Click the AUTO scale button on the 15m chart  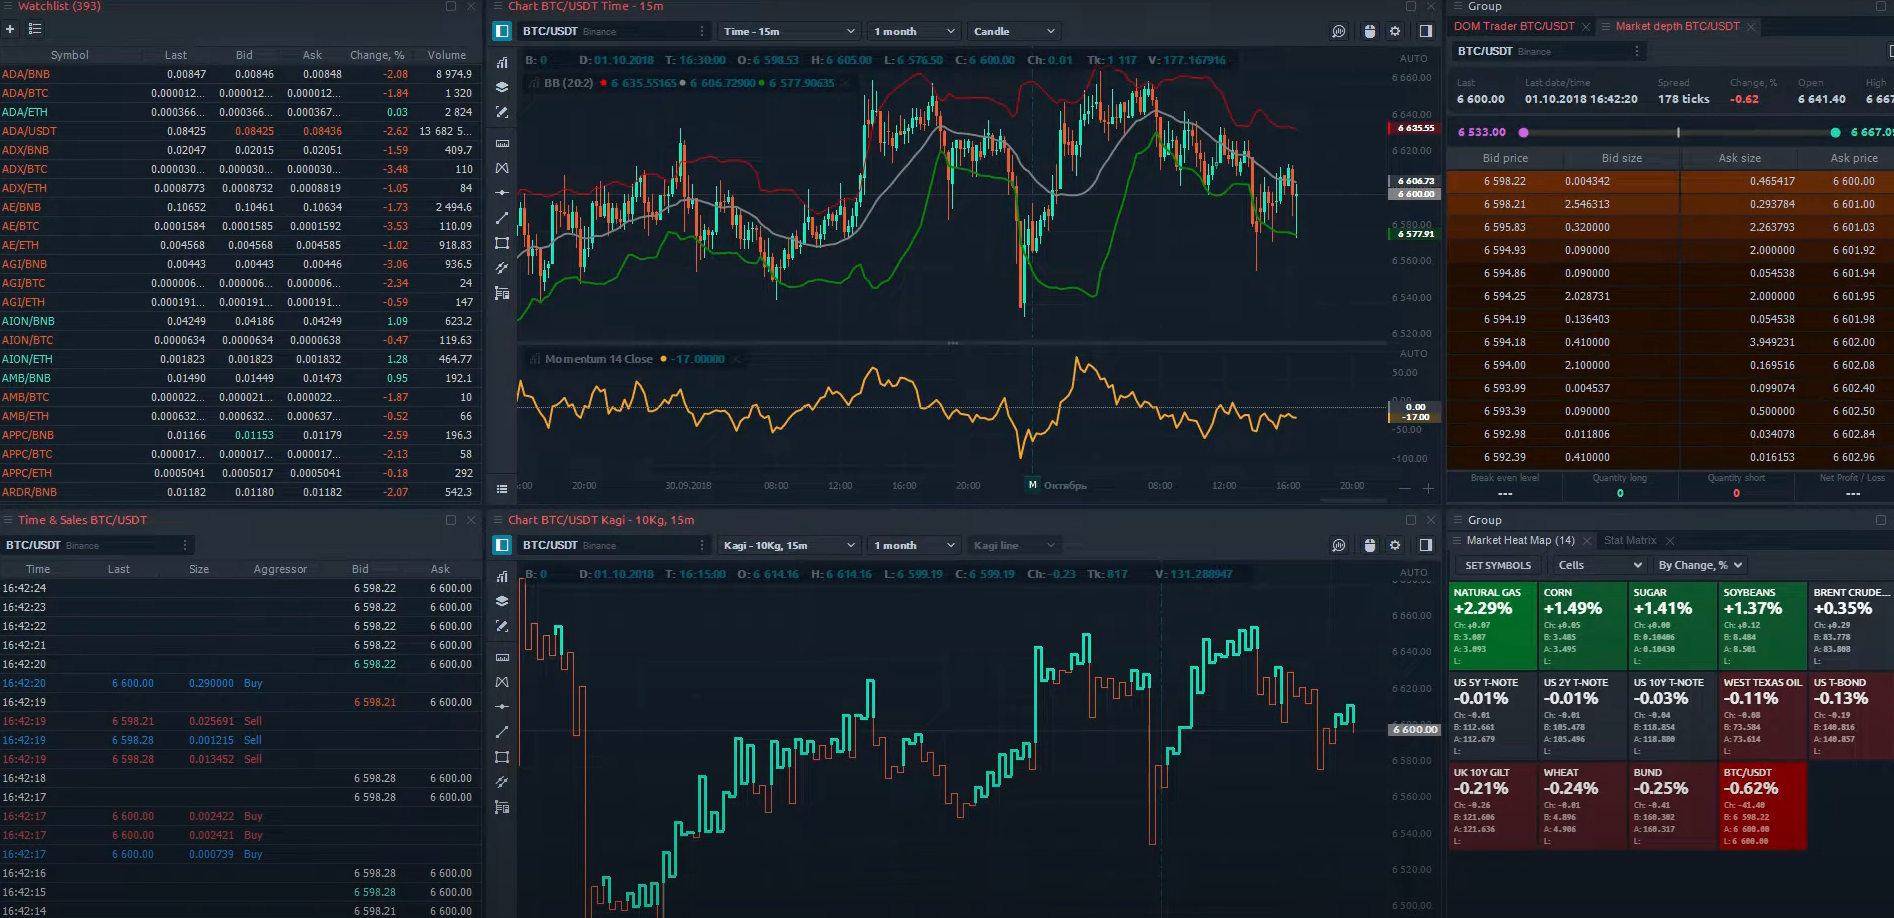[1413, 58]
